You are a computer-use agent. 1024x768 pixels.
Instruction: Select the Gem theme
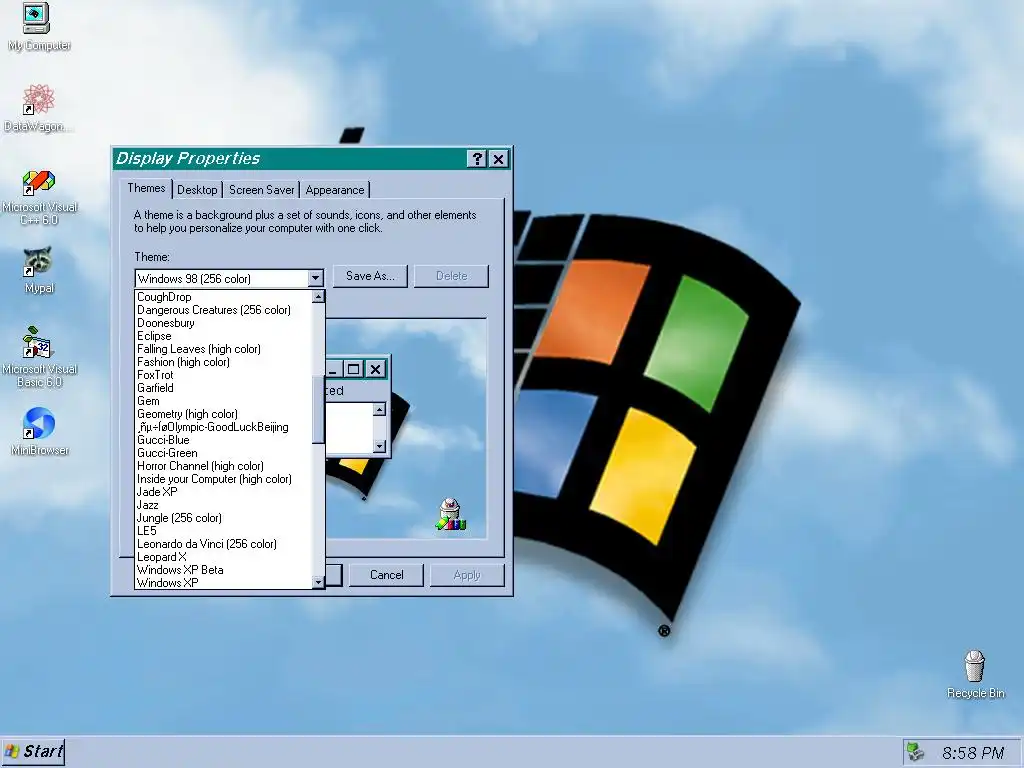(x=223, y=401)
